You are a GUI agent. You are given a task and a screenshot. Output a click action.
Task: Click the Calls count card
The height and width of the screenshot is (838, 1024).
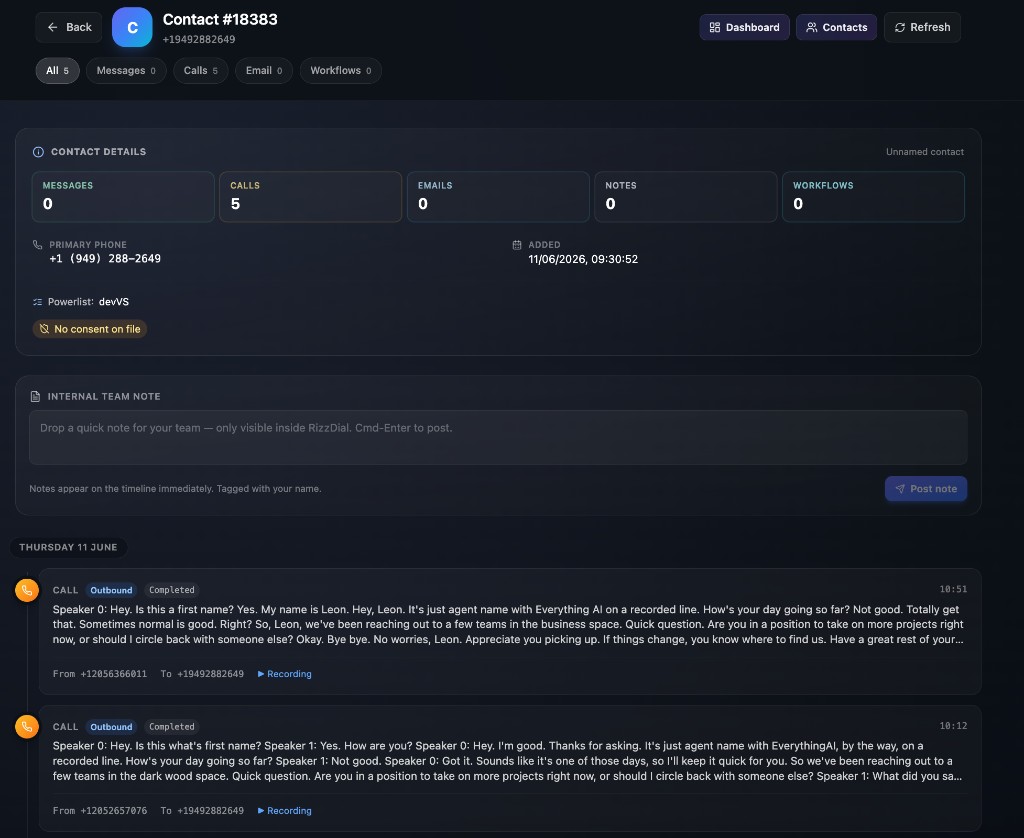pyautogui.click(x=310, y=197)
